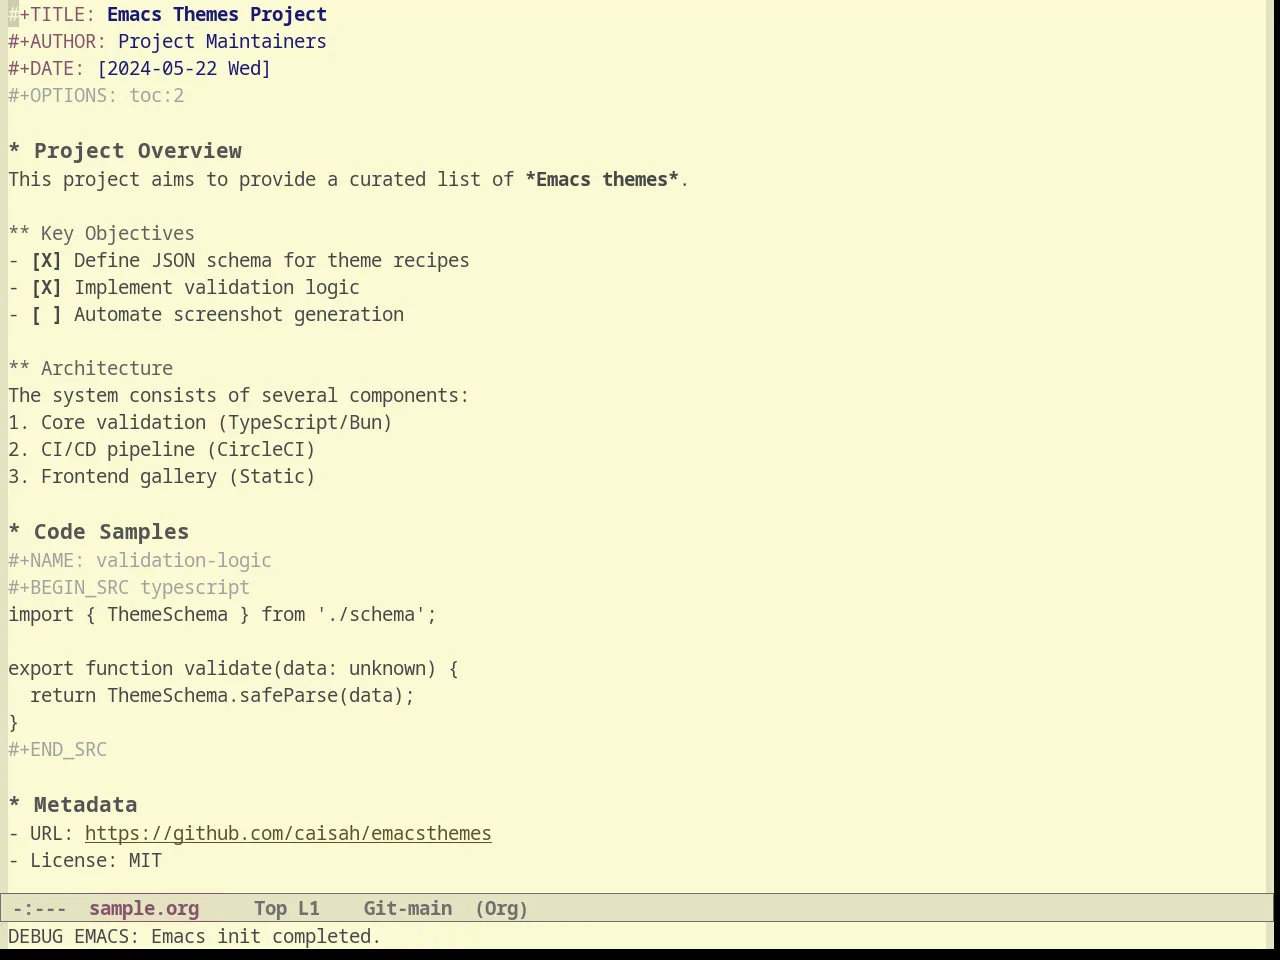This screenshot has height=960, width=1280.
Task: Click the -:--- buffer status flags
Action: tap(40, 909)
